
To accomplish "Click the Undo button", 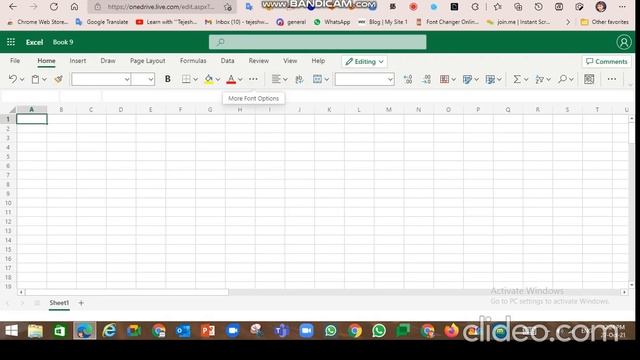I will (x=13, y=79).
